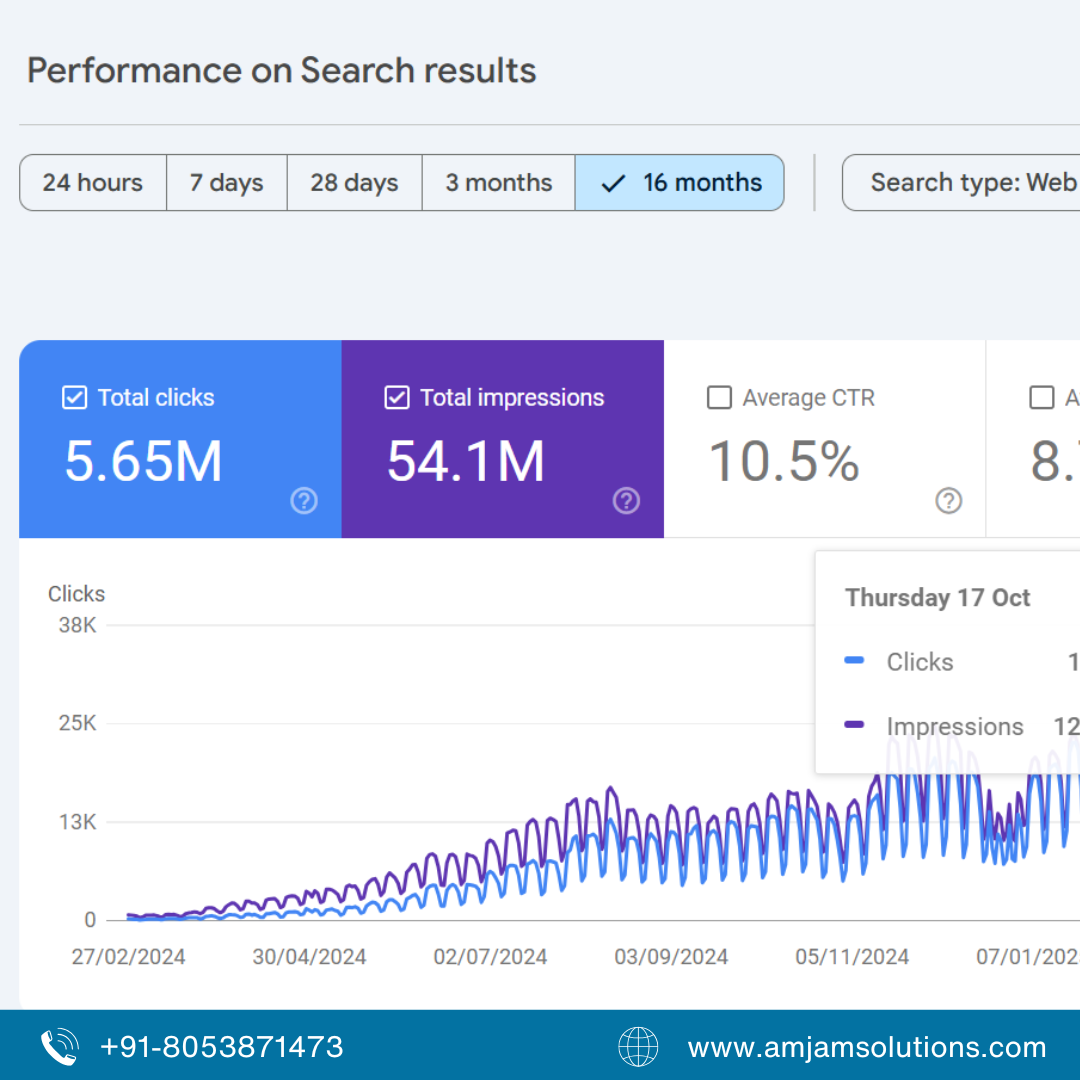Uncheck the Total clicks checkbox
This screenshot has width=1080, height=1080.
(74, 398)
